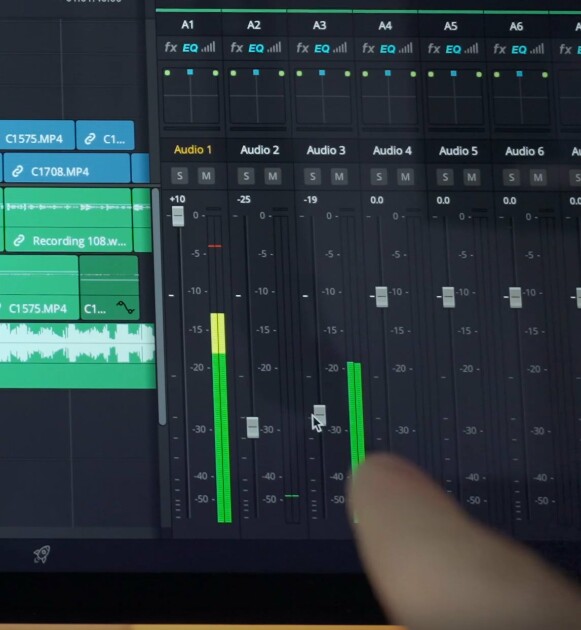Mute the Audio 2 track

point(272,176)
